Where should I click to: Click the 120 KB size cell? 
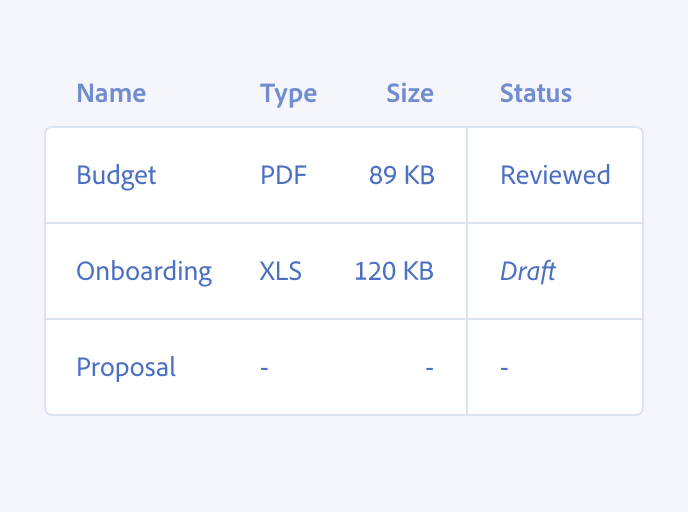[394, 272]
